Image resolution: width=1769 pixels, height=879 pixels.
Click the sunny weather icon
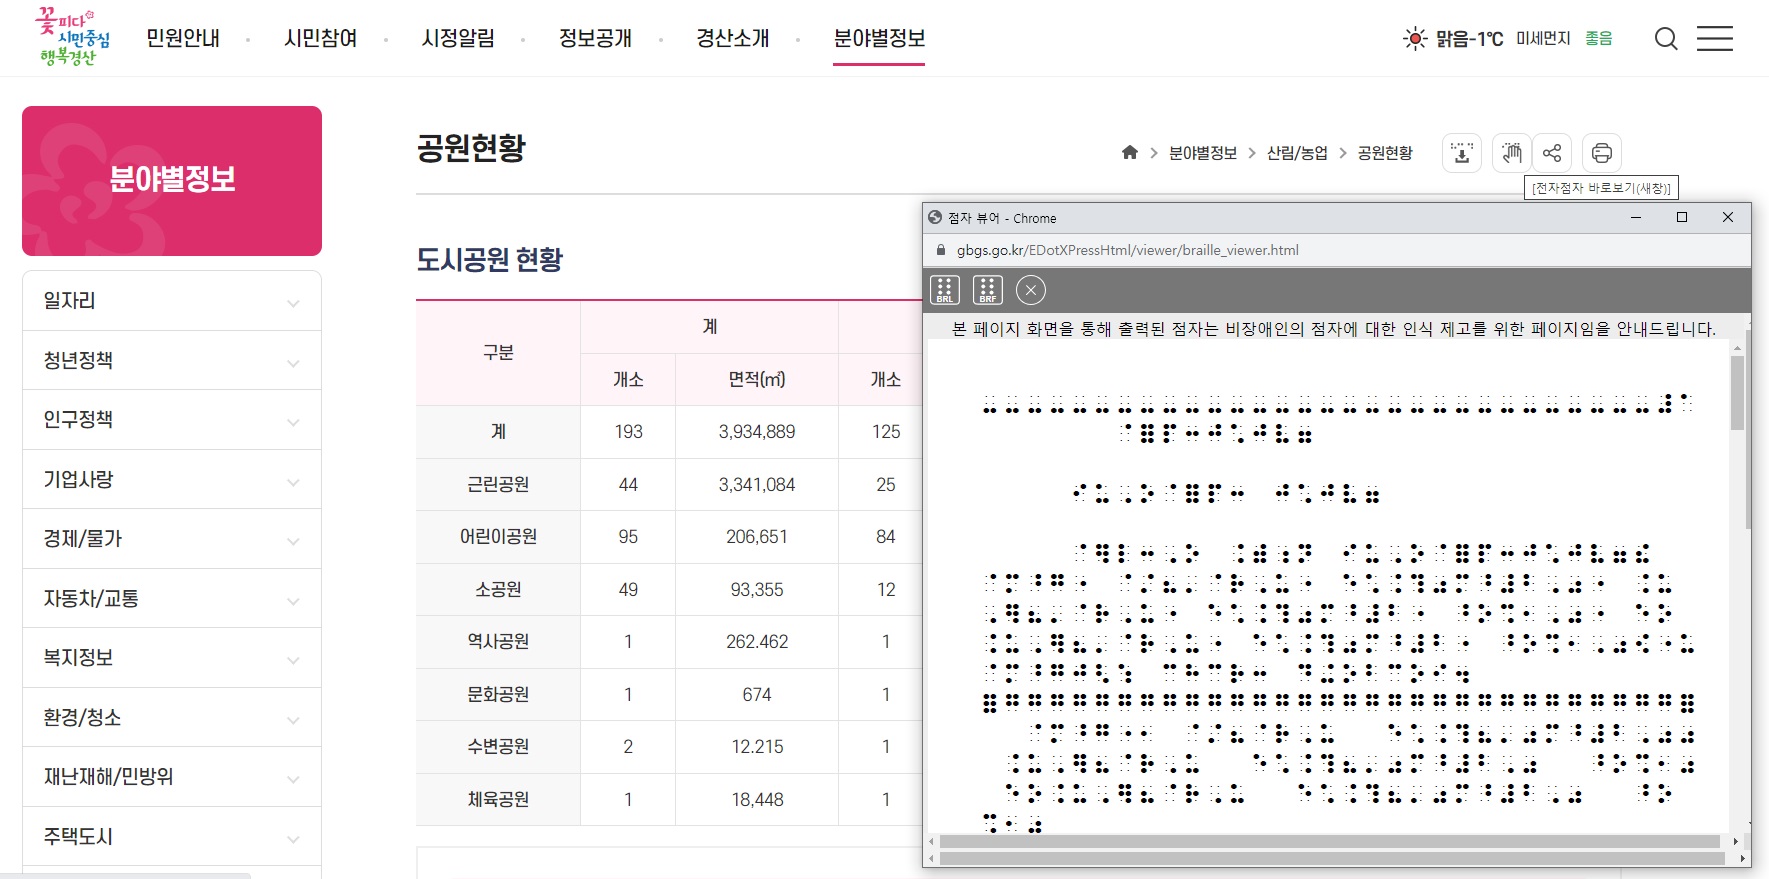click(x=1415, y=39)
